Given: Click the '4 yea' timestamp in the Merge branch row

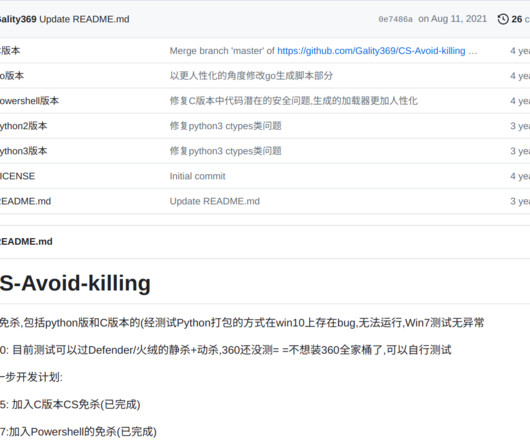Looking at the screenshot, I should pos(520,51).
